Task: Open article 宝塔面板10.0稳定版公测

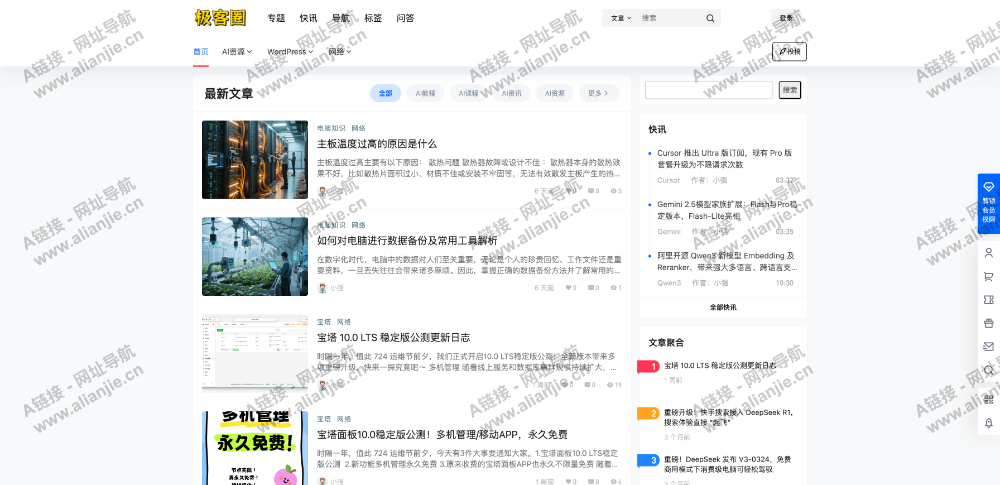Action: [x=442, y=435]
